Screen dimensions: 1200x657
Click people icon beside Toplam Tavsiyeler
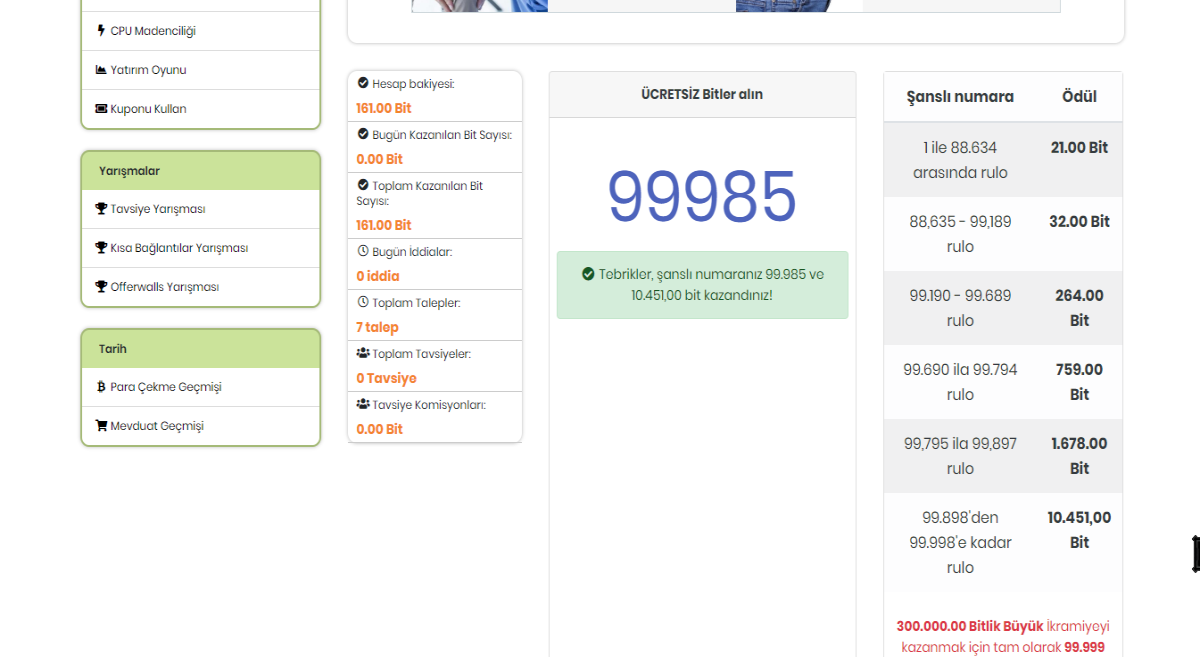coord(363,353)
